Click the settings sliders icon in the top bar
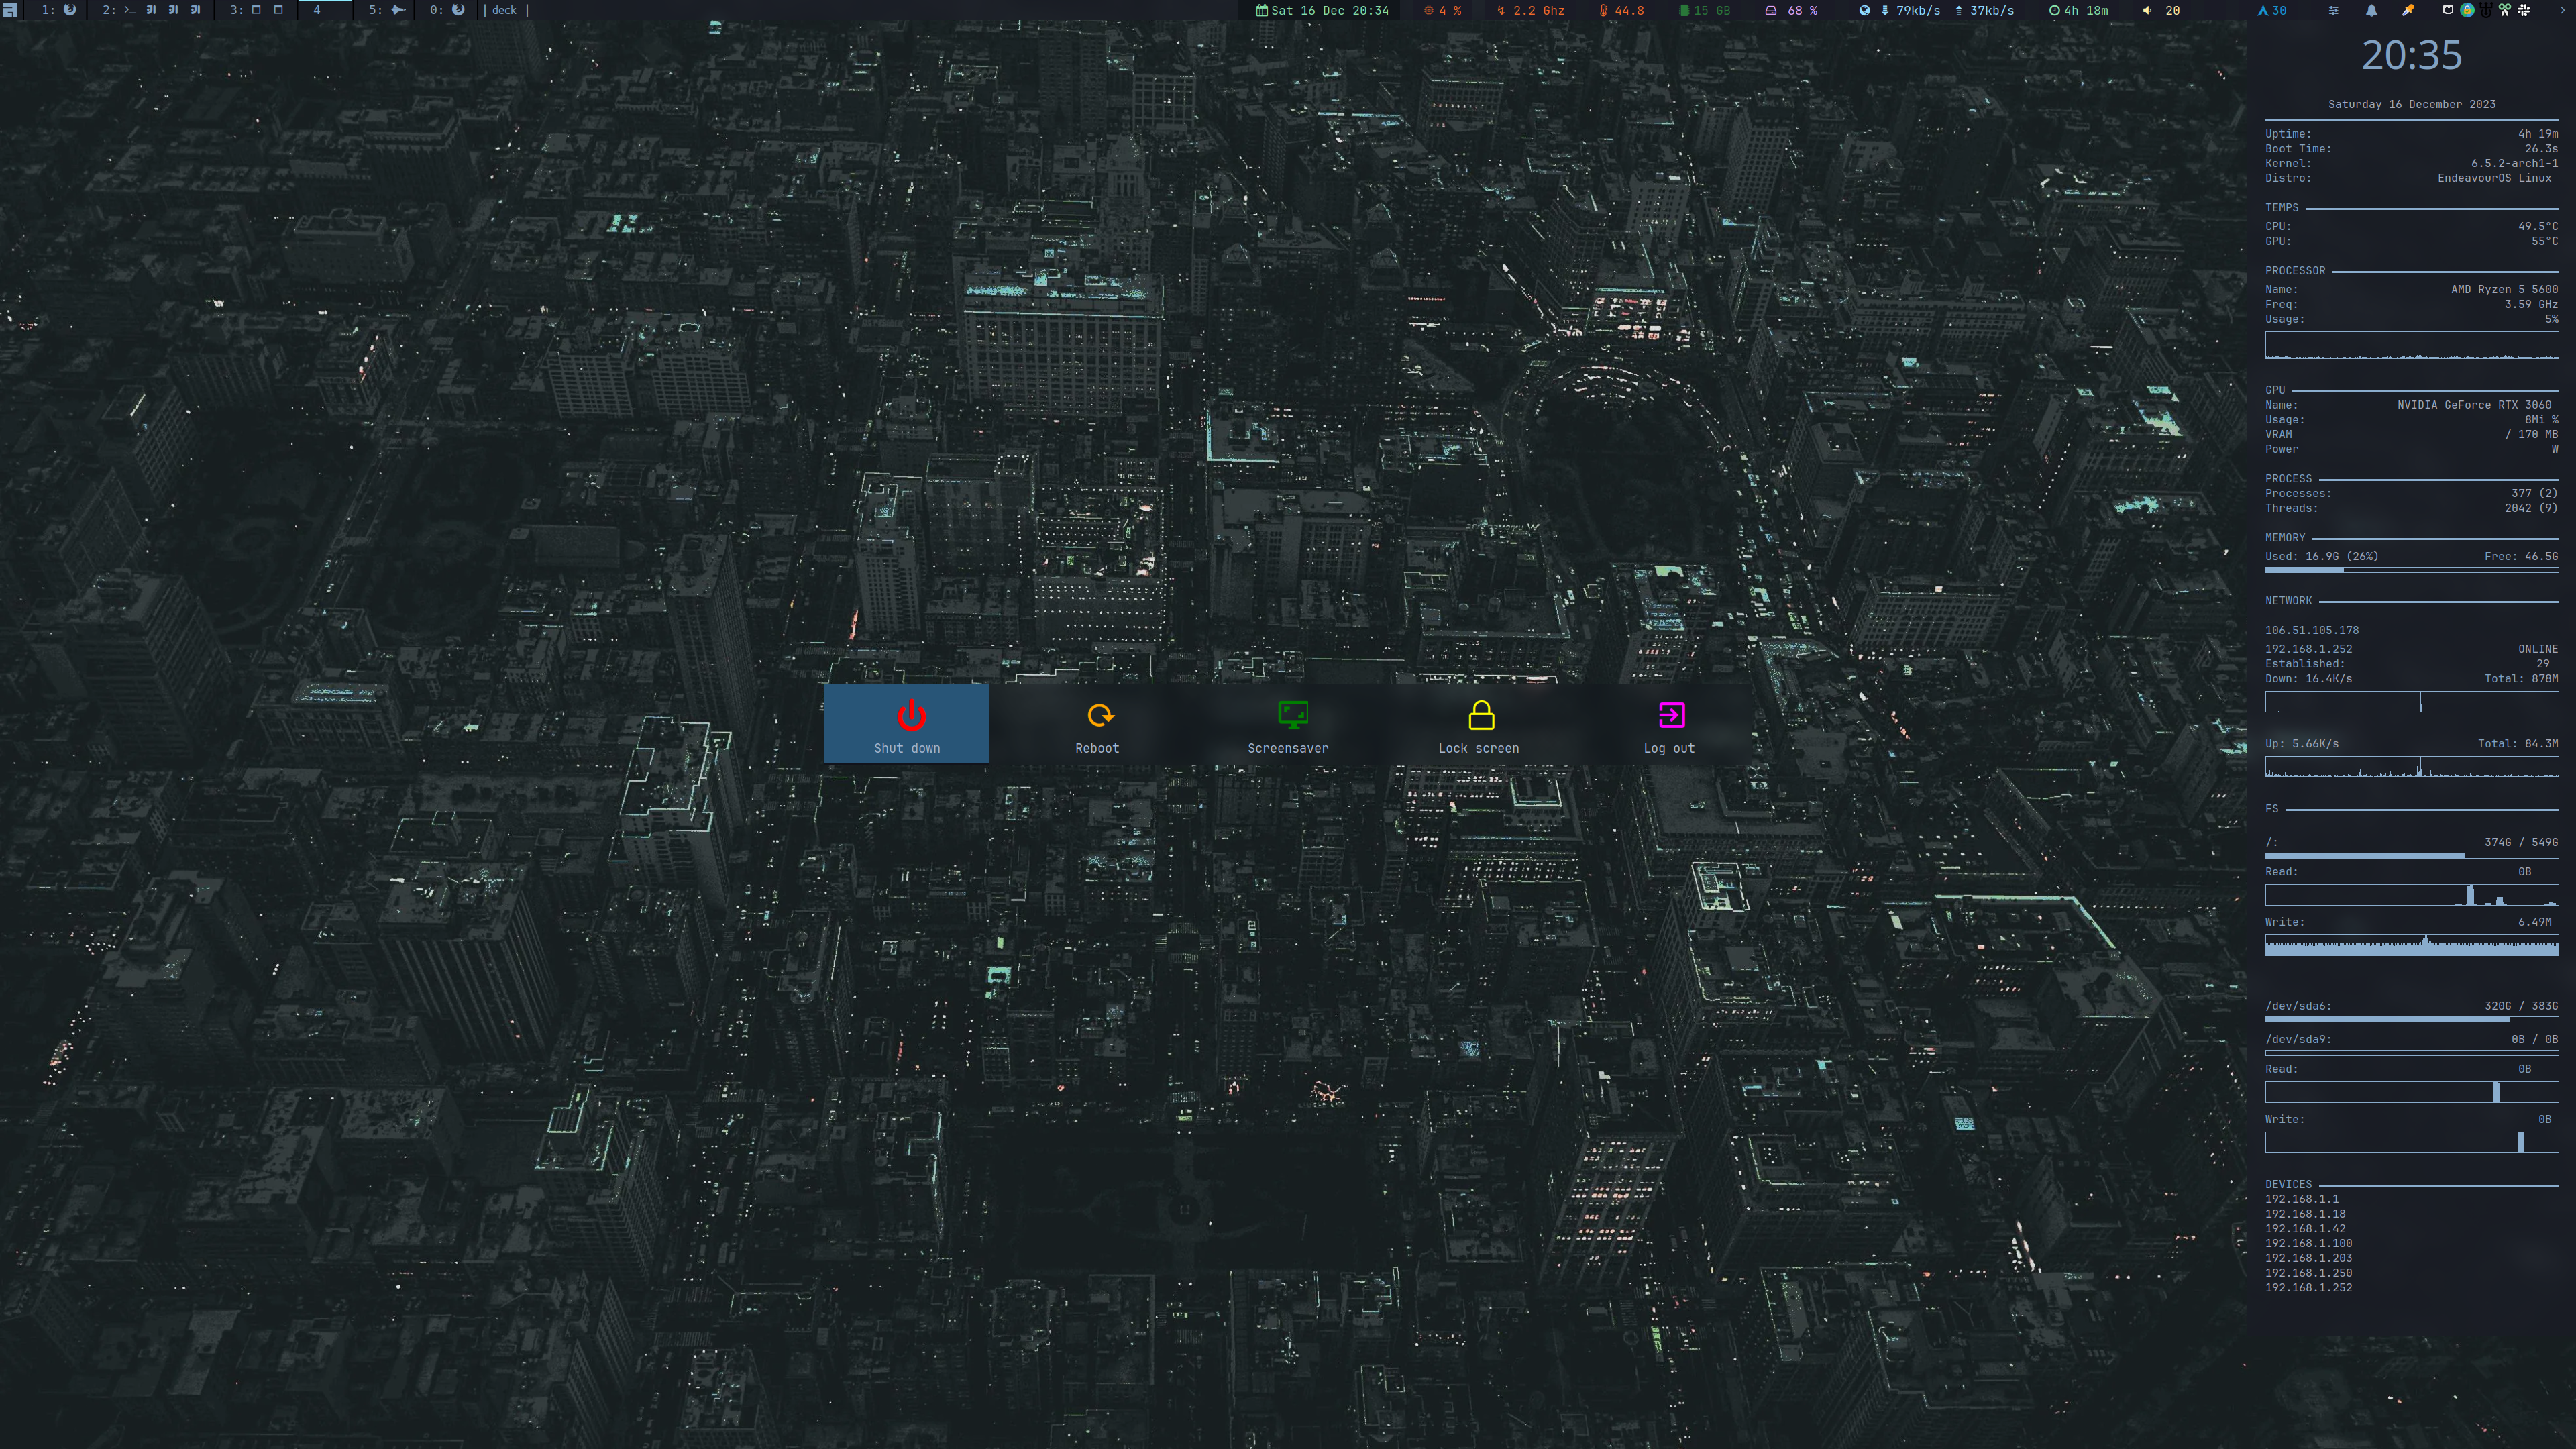The height and width of the screenshot is (1449, 2576). click(2334, 10)
